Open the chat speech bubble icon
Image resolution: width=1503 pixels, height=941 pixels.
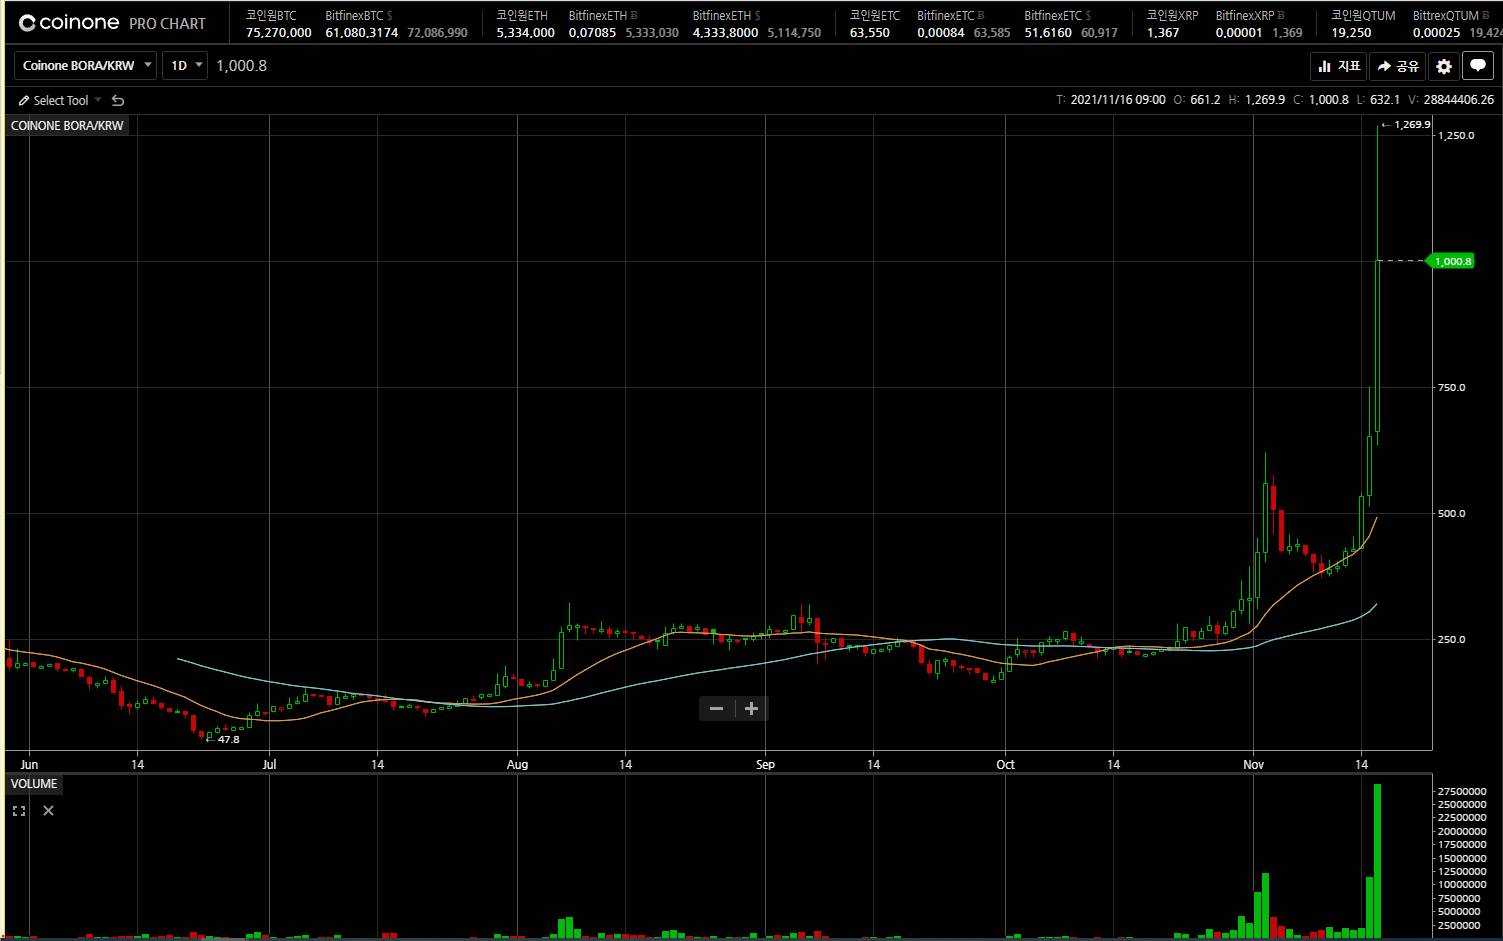tap(1478, 66)
